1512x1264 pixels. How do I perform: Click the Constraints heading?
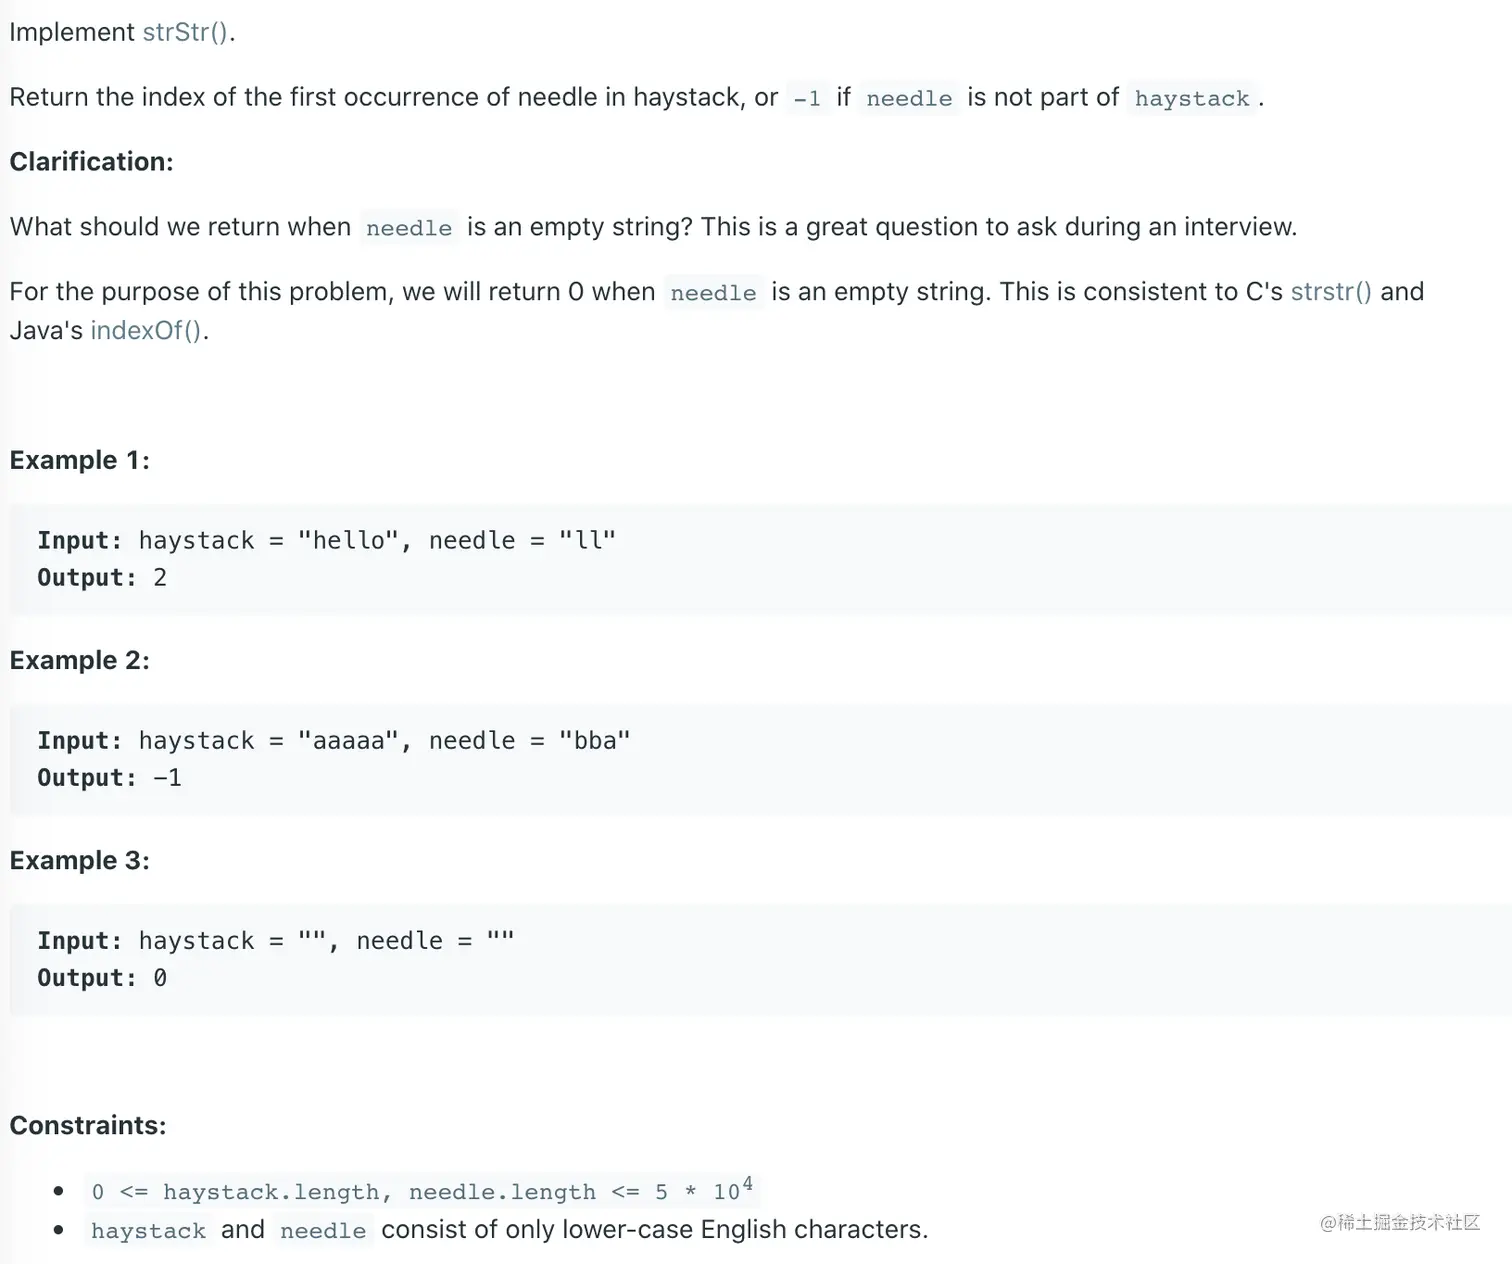87,1125
